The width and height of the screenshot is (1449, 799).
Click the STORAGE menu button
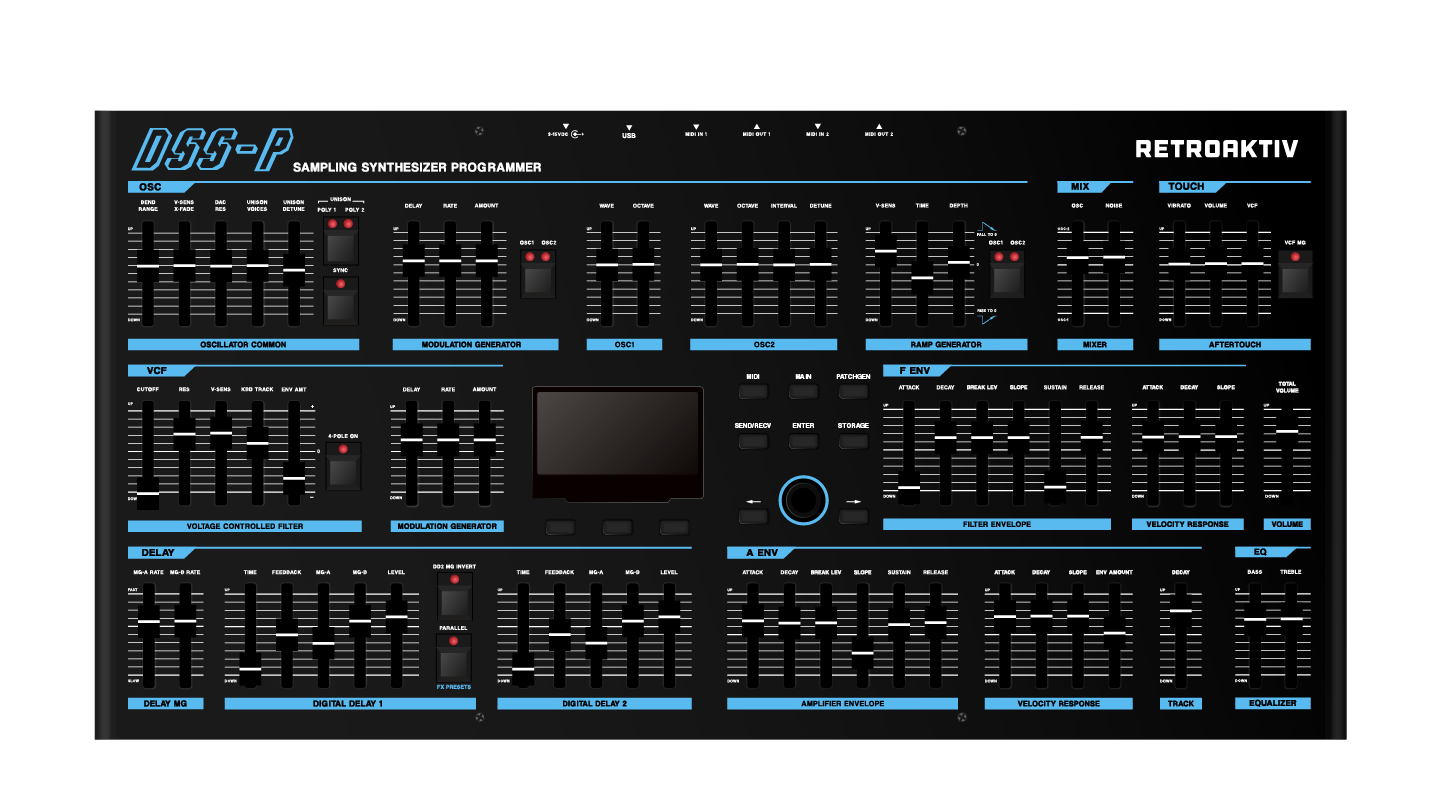pos(853,441)
